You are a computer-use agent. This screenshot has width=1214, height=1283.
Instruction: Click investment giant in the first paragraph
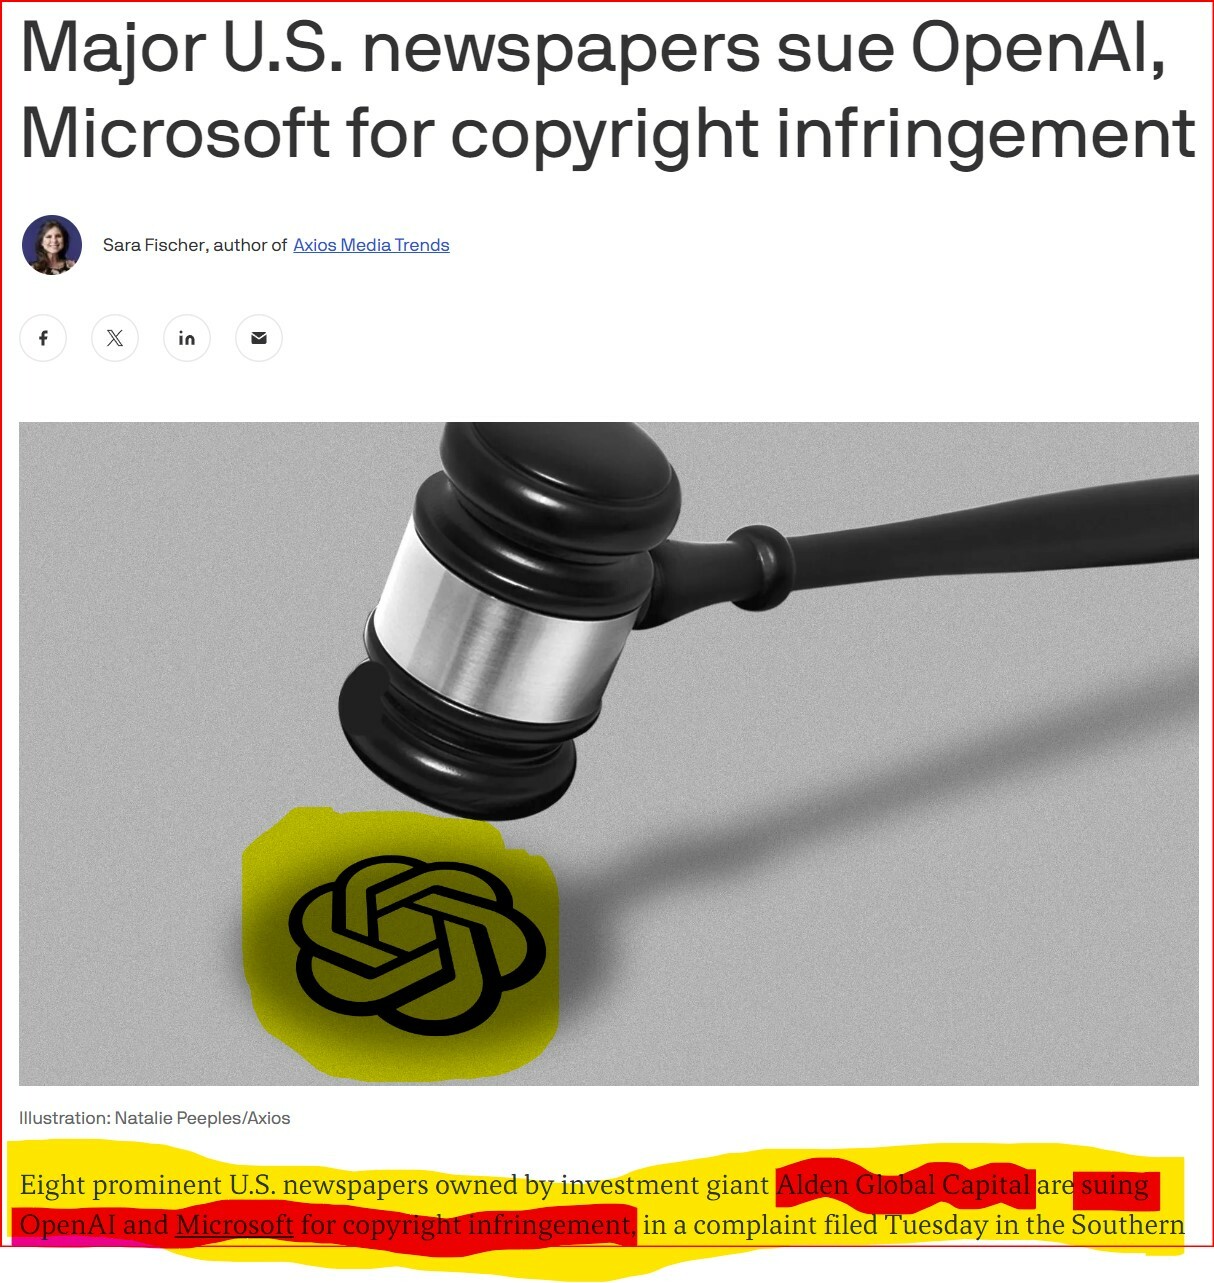pyautogui.click(x=665, y=1186)
